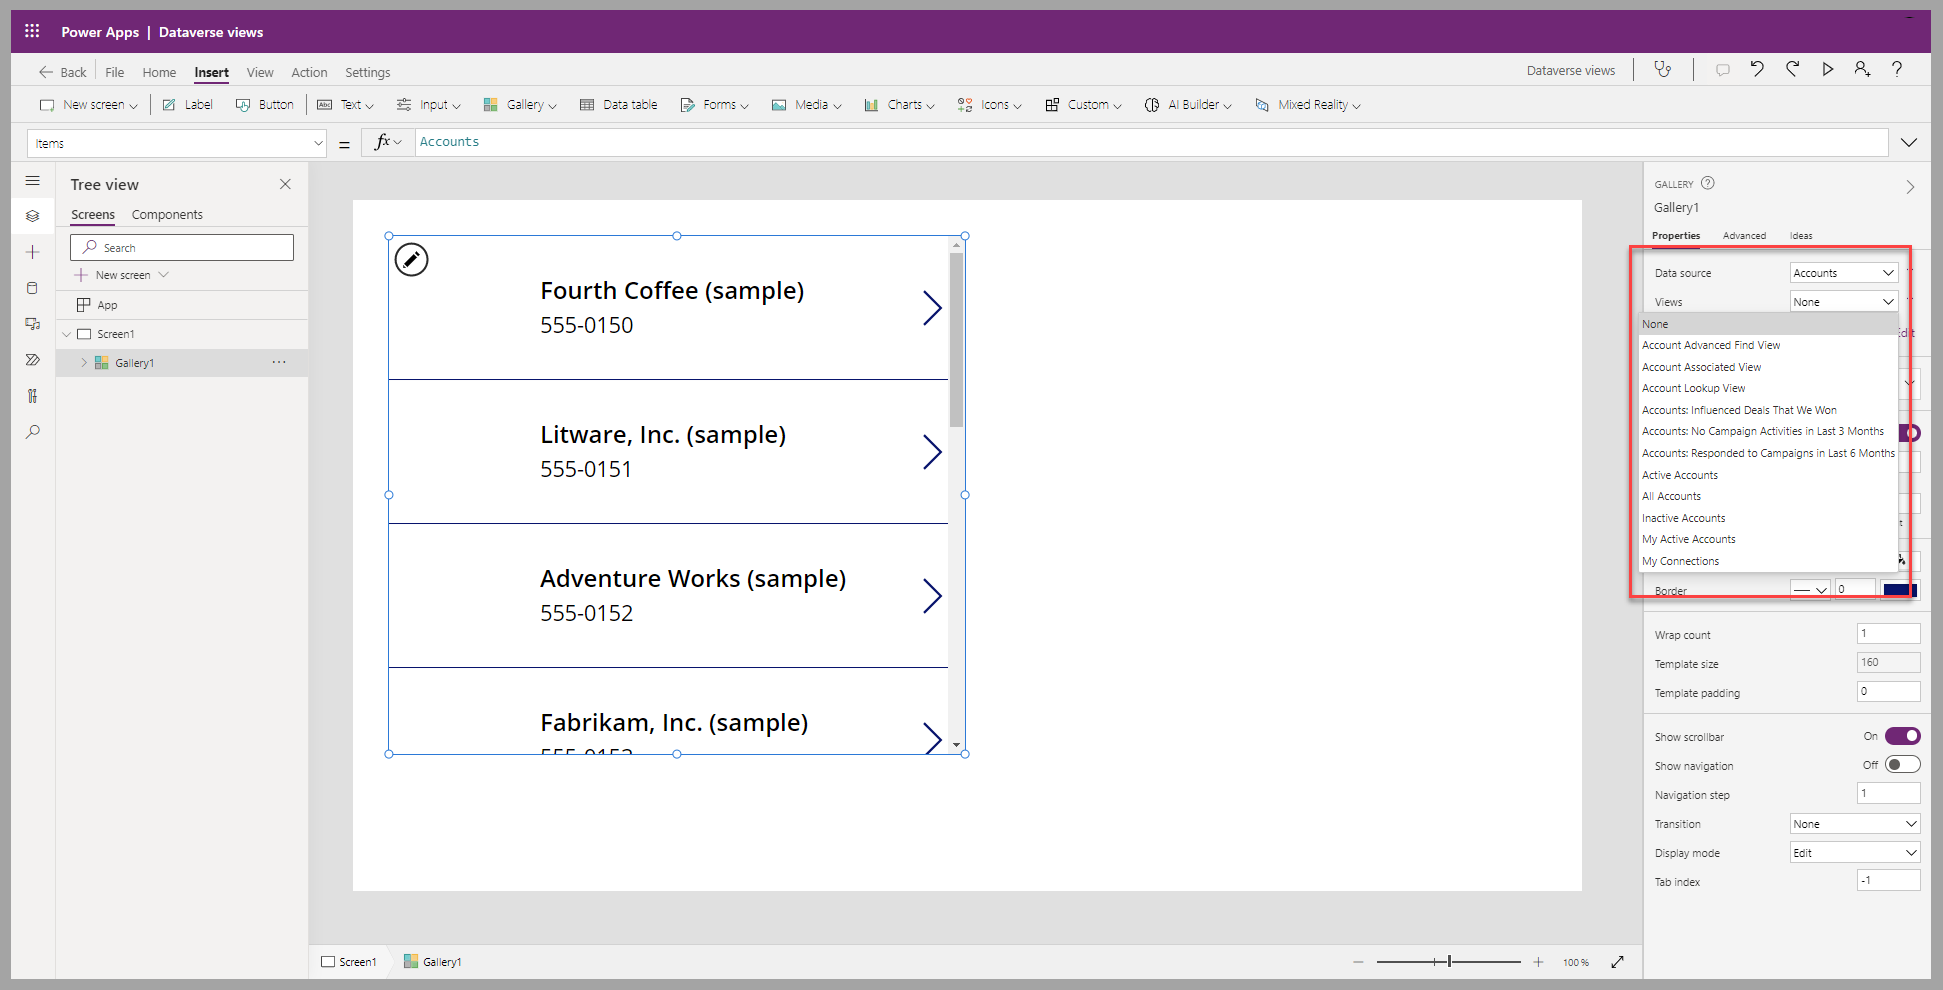Open the Data cylinder icon in left rail
This screenshot has width=1943, height=990.
pyautogui.click(x=33, y=288)
